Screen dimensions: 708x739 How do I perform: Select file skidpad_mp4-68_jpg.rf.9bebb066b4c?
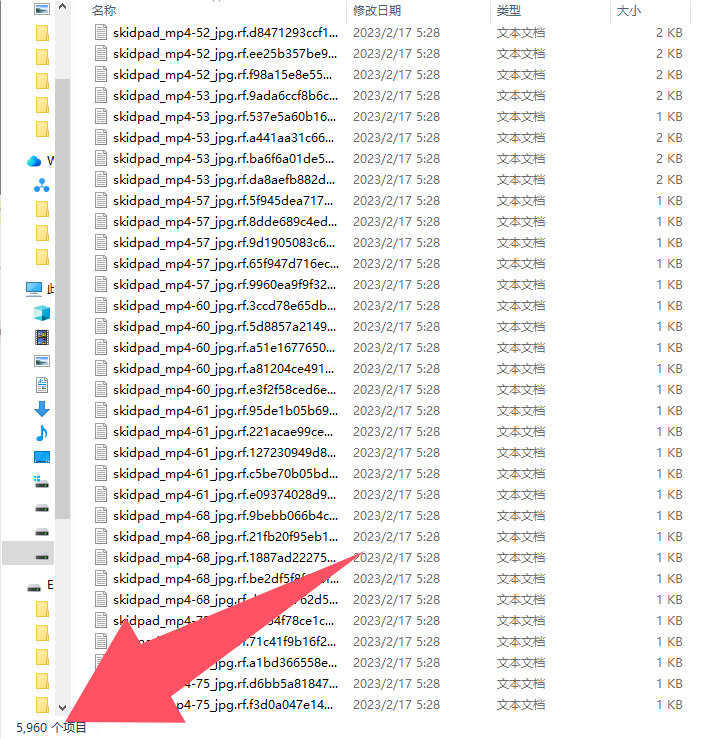[225, 516]
